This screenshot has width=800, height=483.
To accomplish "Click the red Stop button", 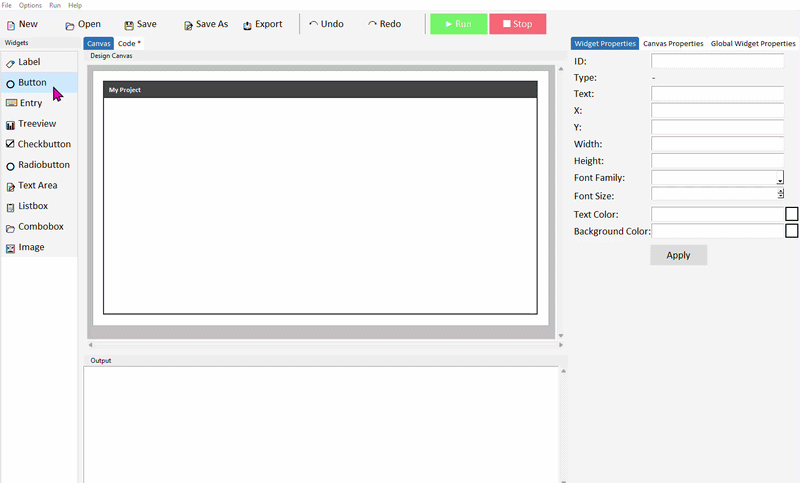I will pyautogui.click(x=518, y=24).
